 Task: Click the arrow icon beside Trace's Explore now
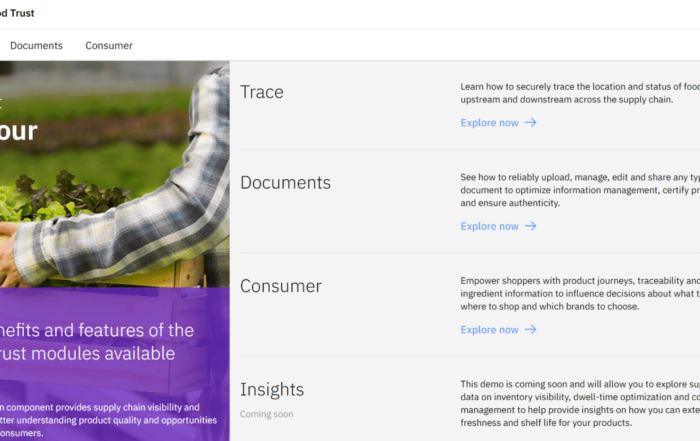(x=530, y=123)
